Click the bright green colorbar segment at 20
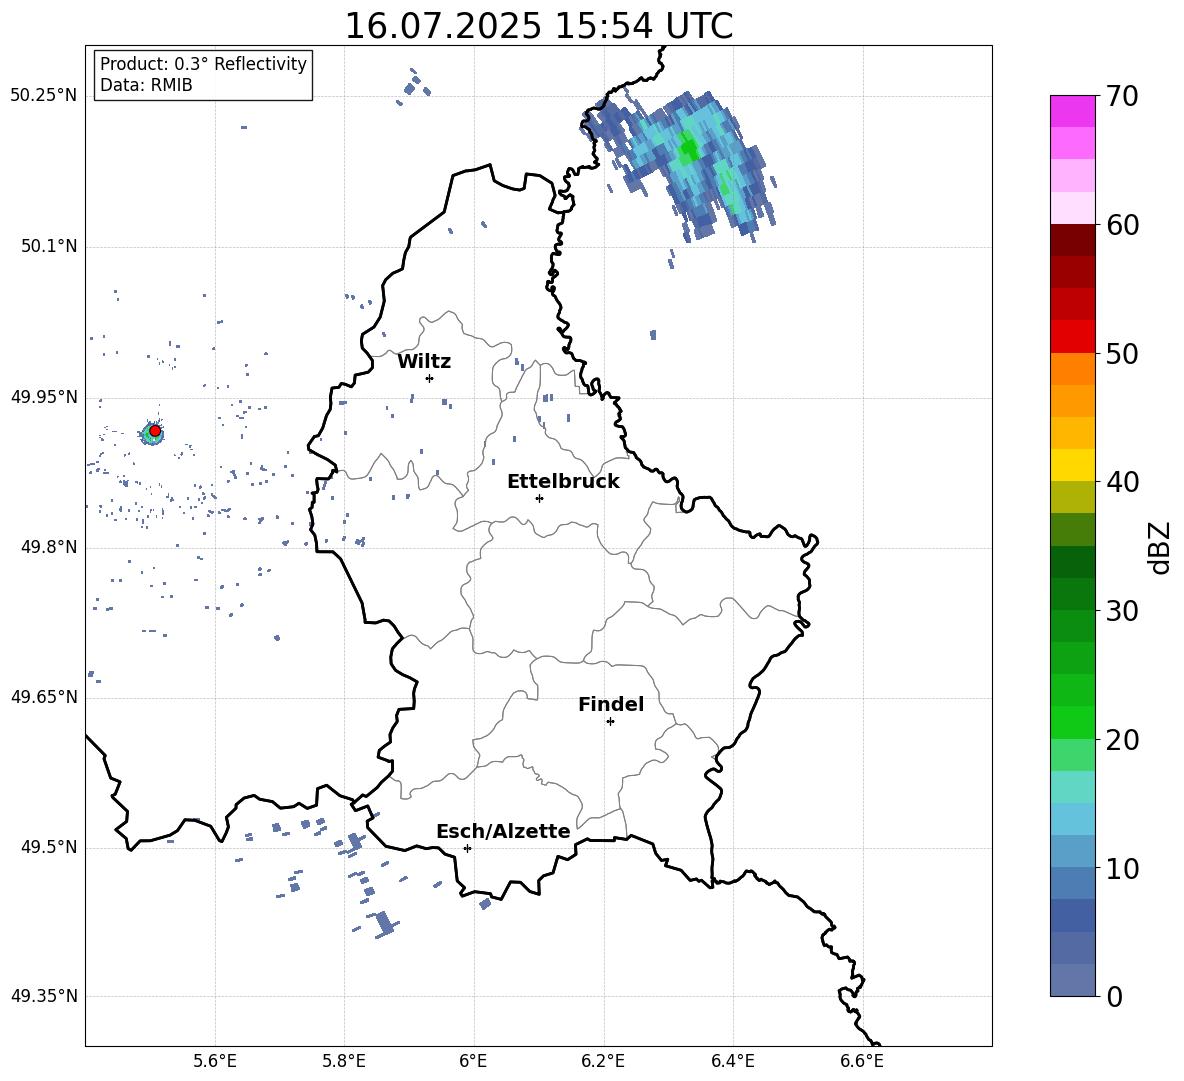The height and width of the screenshot is (1081, 1184). tap(1073, 722)
